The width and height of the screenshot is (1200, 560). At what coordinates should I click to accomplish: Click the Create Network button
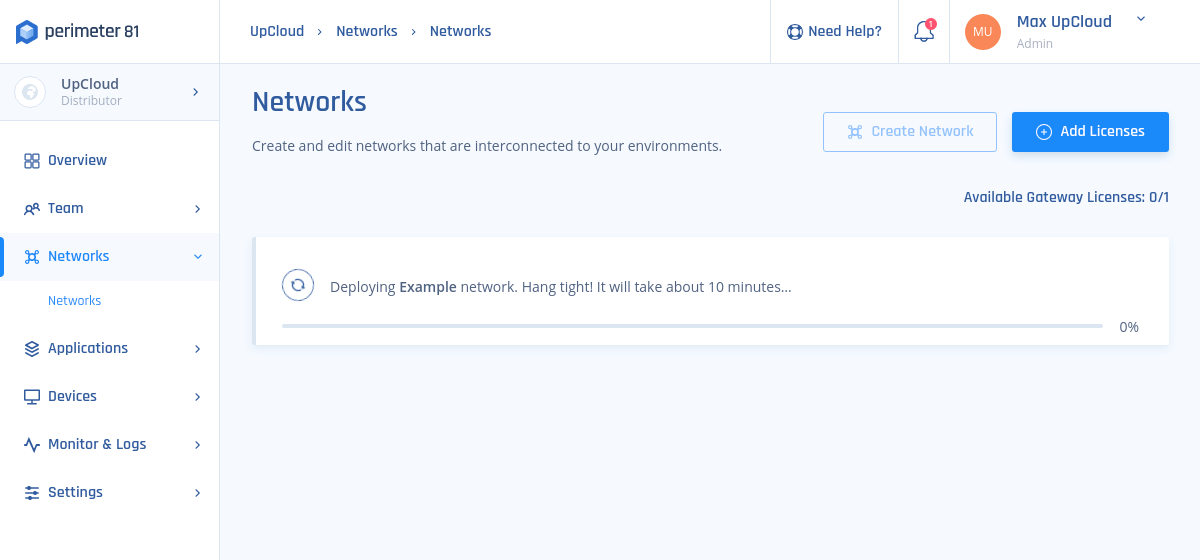pos(909,132)
